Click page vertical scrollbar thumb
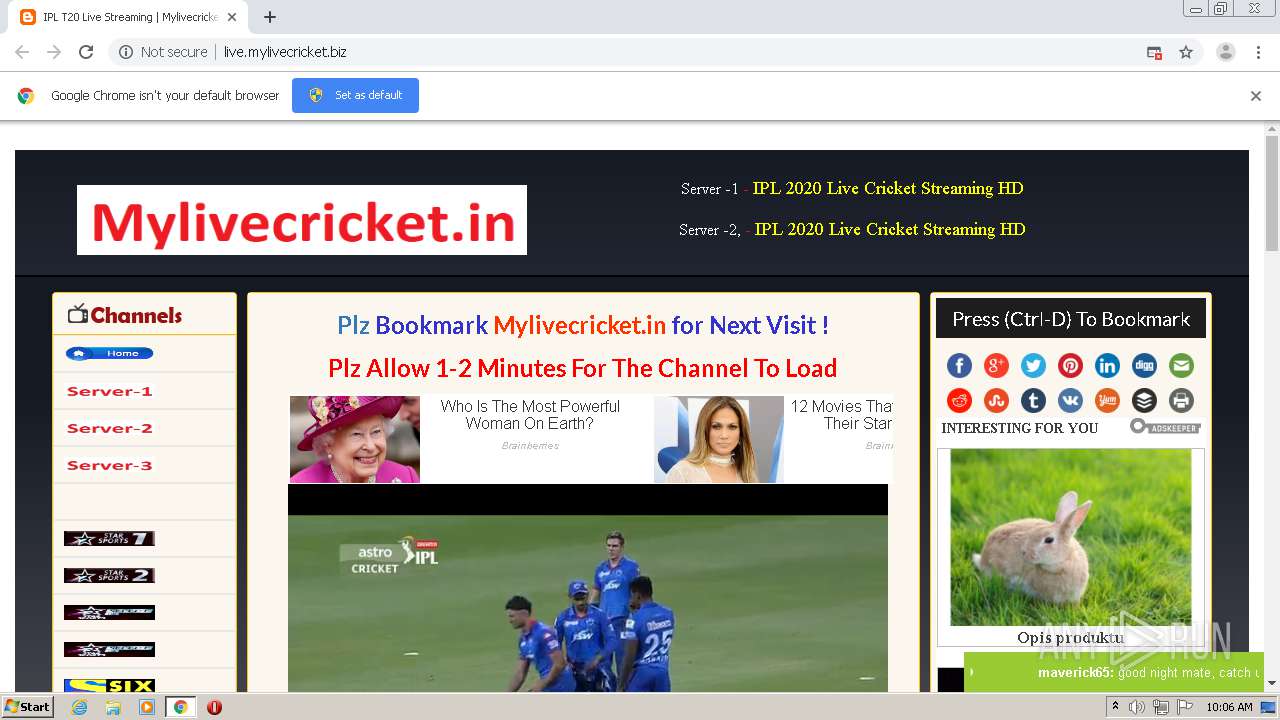Viewport: 1280px width, 720px height. (1272, 192)
